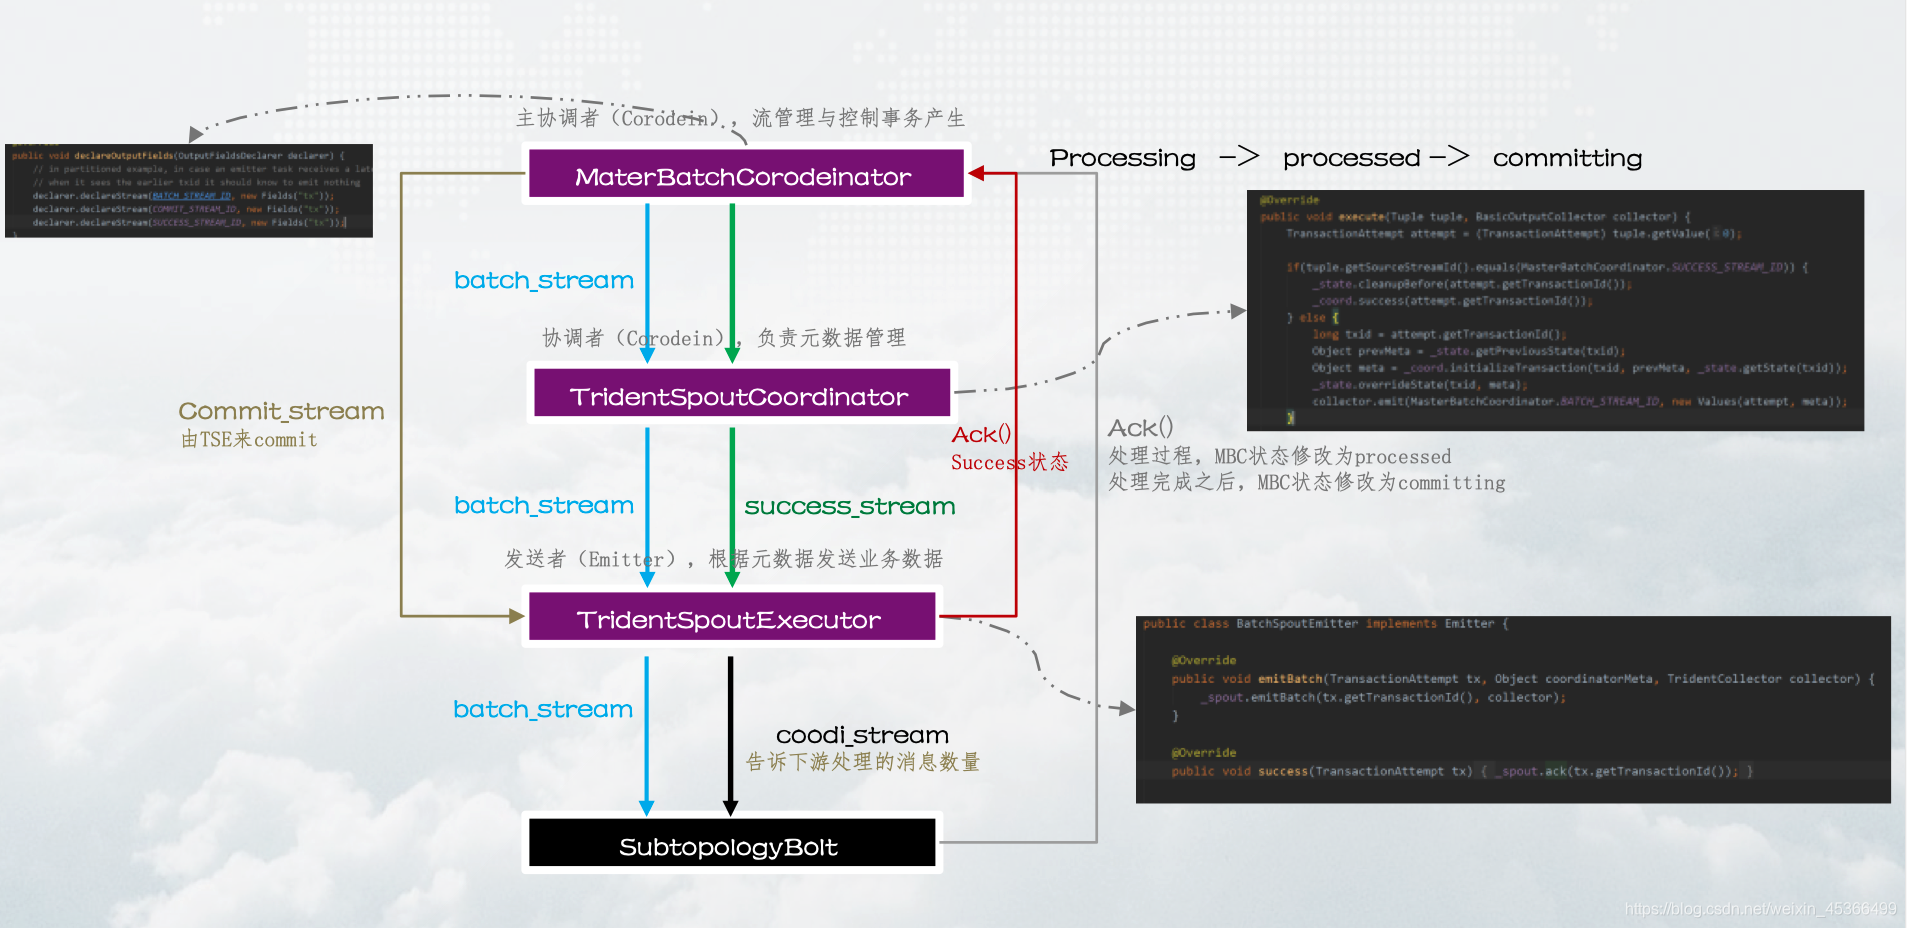Select the TridentSpoutCoordinator purple box

pyautogui.click(x=741, y=393)
